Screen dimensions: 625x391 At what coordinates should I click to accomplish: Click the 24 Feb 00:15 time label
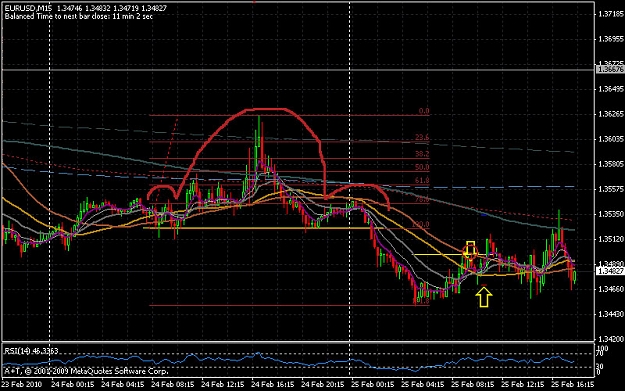click(73, 384)
